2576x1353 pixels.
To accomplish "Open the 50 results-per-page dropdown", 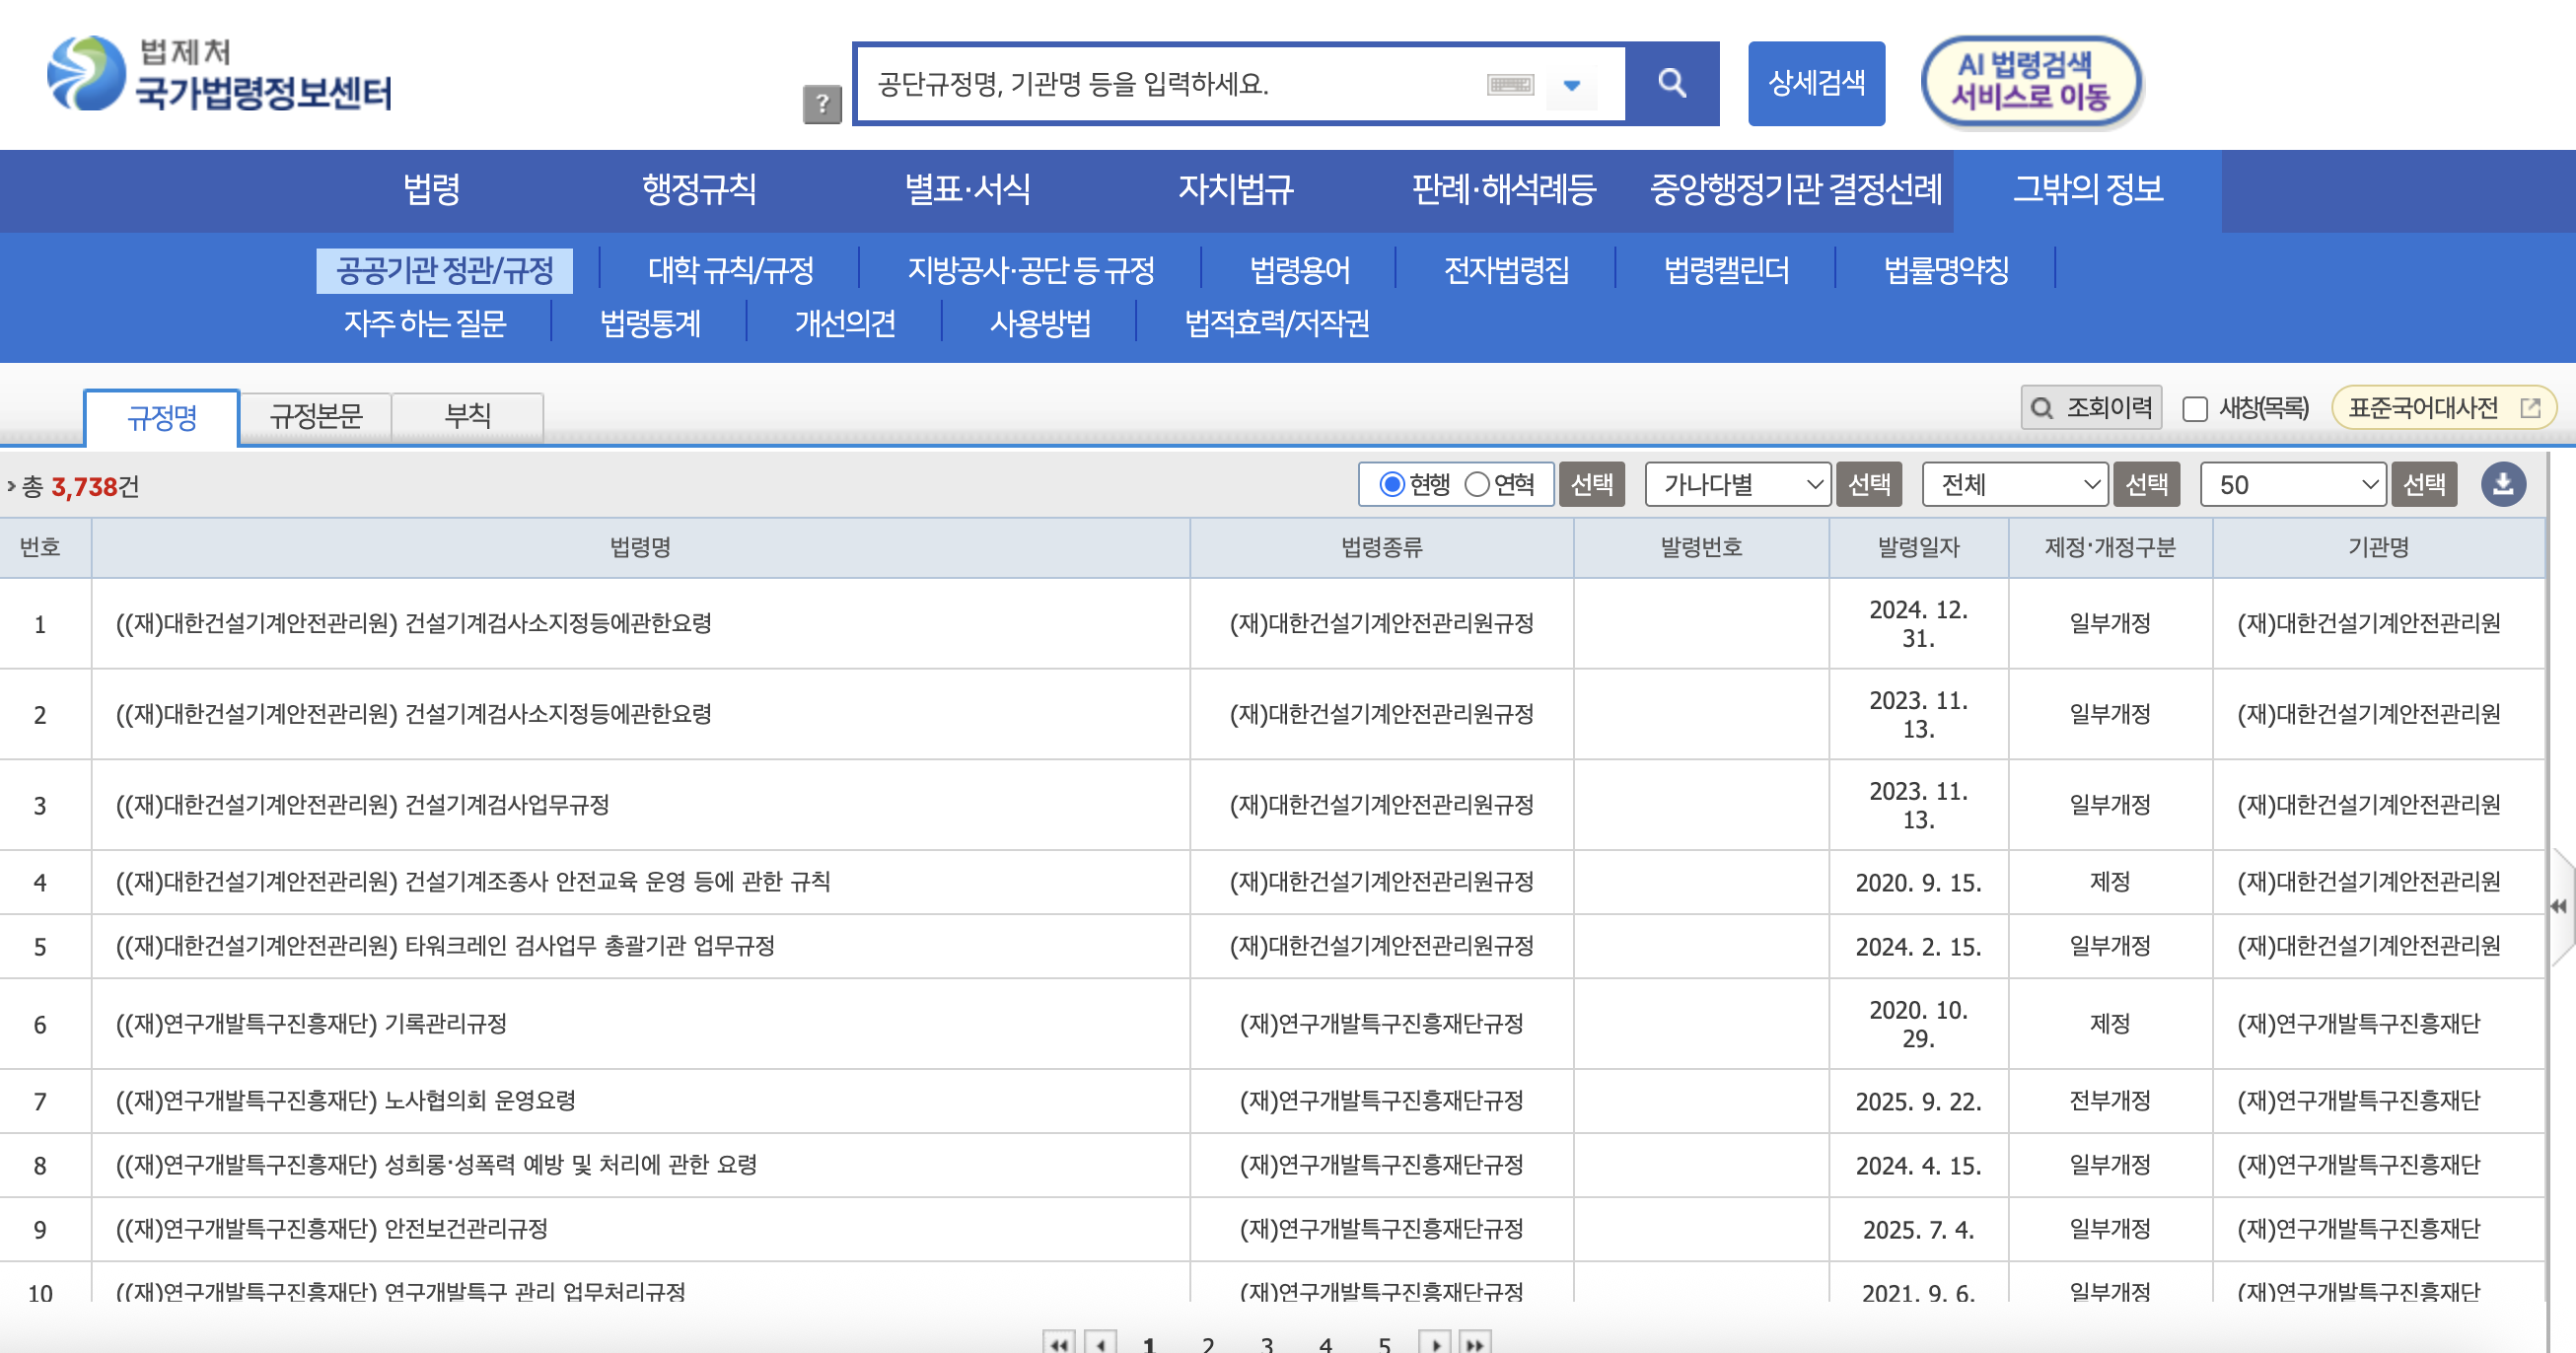I will click(2293, 485).
